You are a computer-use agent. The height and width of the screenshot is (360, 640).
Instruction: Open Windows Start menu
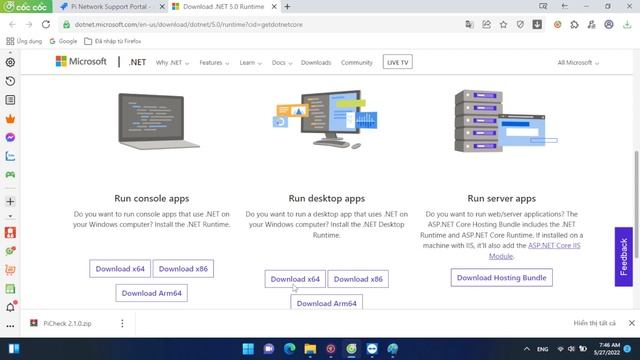[248, 349]
